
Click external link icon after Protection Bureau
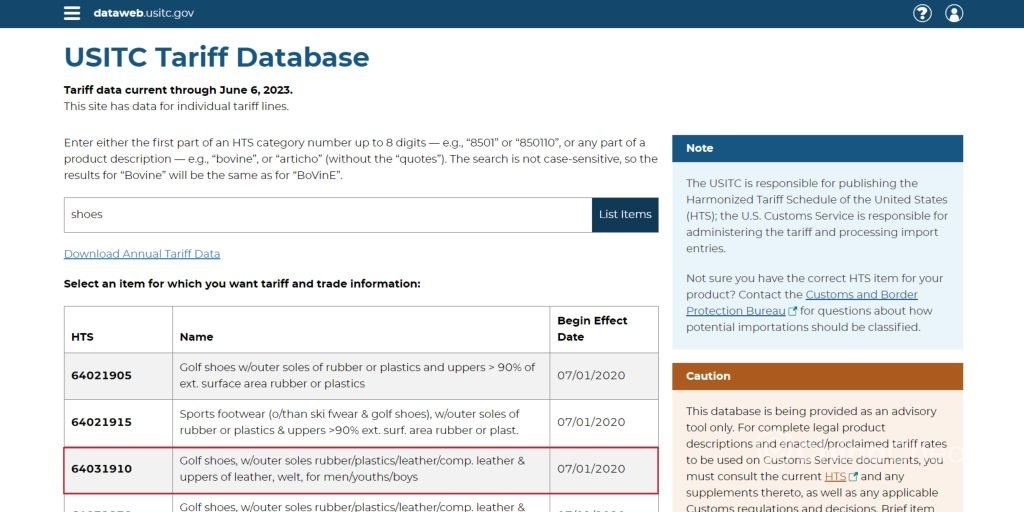(x=793, y=312)
